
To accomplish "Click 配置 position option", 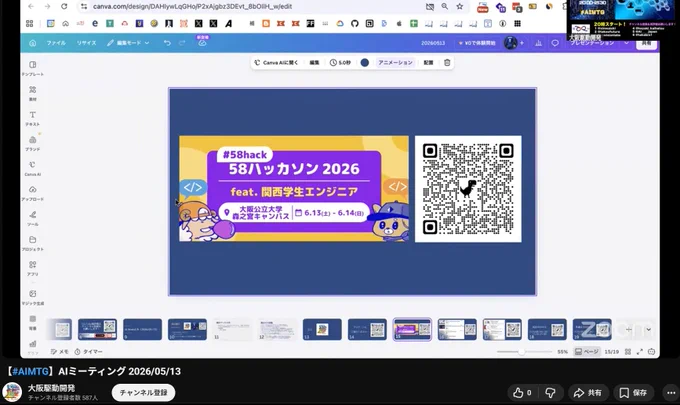I will point(428,62).
